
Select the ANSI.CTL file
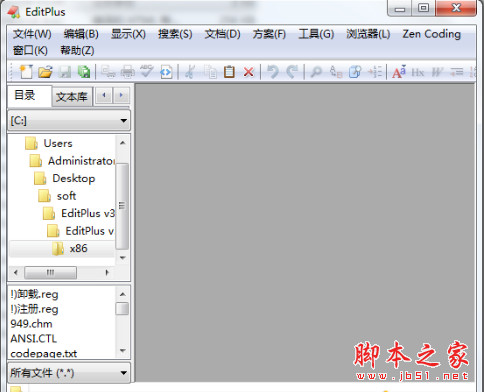point(34,339)
